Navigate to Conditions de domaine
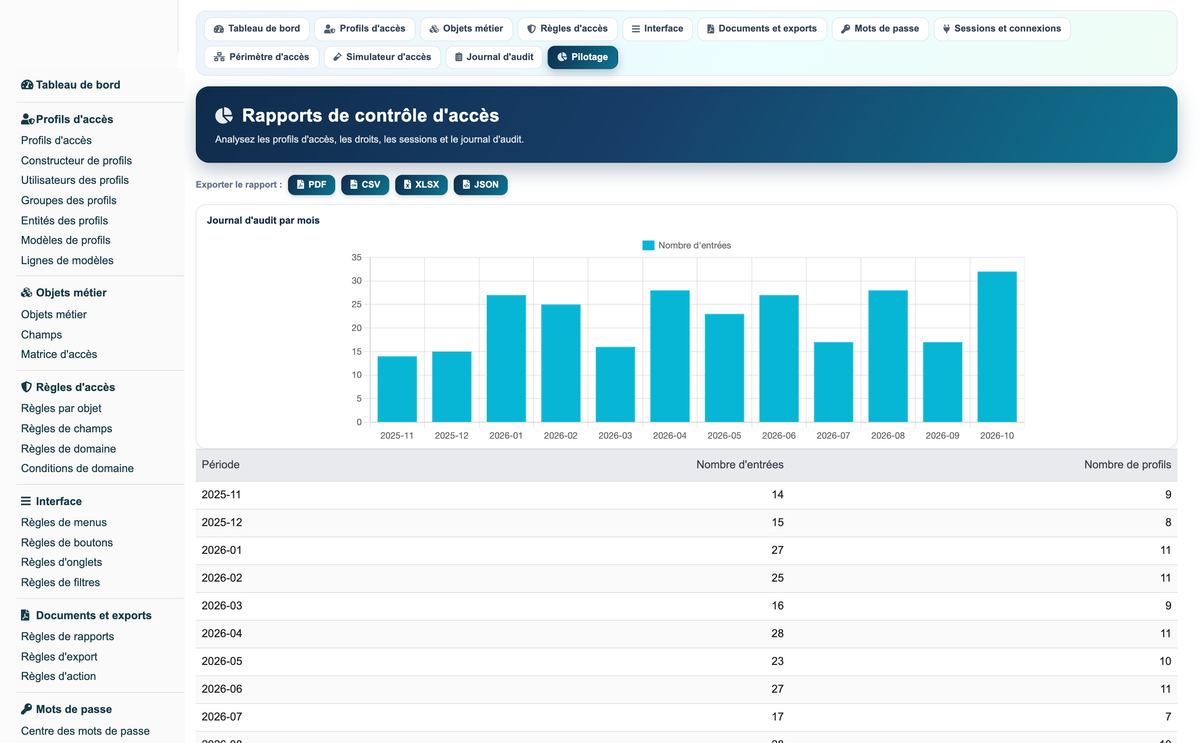Viewport: 1200px width, 743px height. (x=77, y=469)
